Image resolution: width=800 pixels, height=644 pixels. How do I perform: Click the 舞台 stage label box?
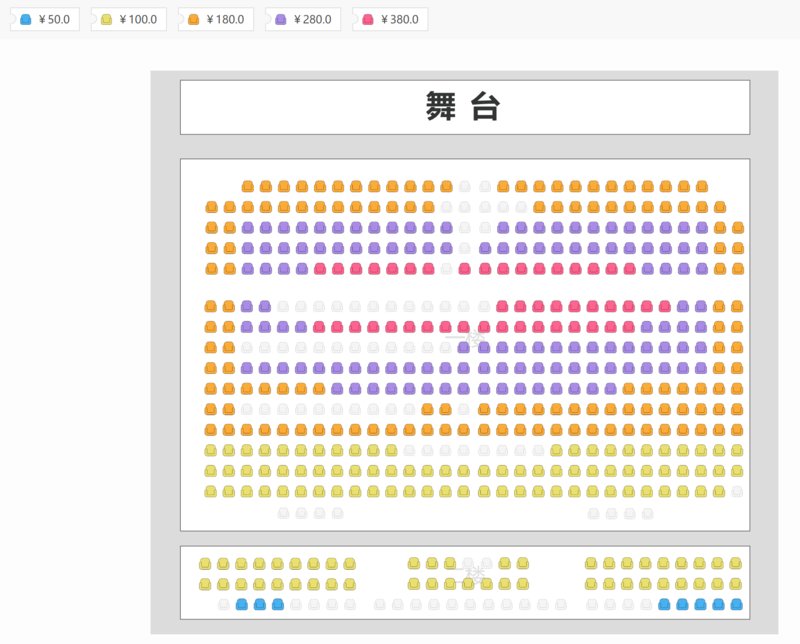click(464, 107)
